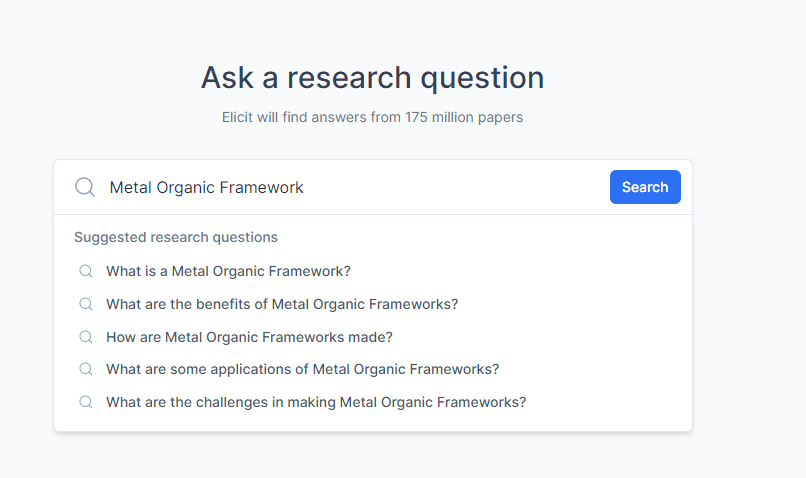Click the word "Metal" in the search query

tap(131, 187)
